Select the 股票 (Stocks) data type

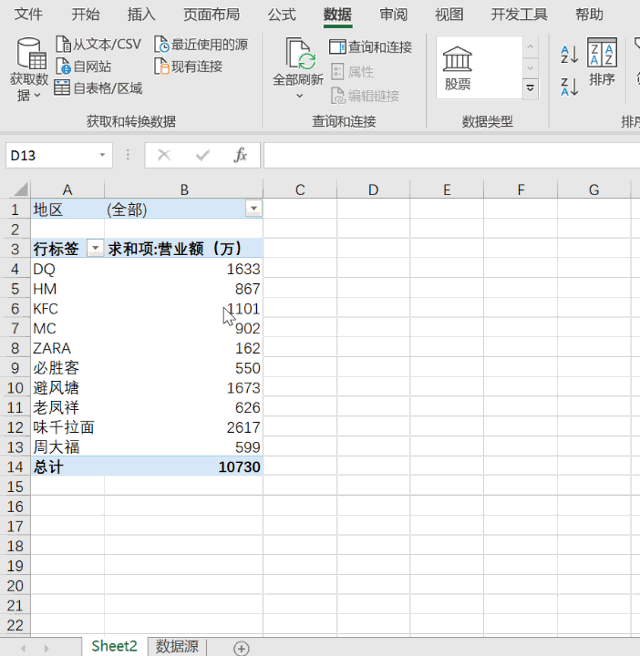[x=457, y=68]
